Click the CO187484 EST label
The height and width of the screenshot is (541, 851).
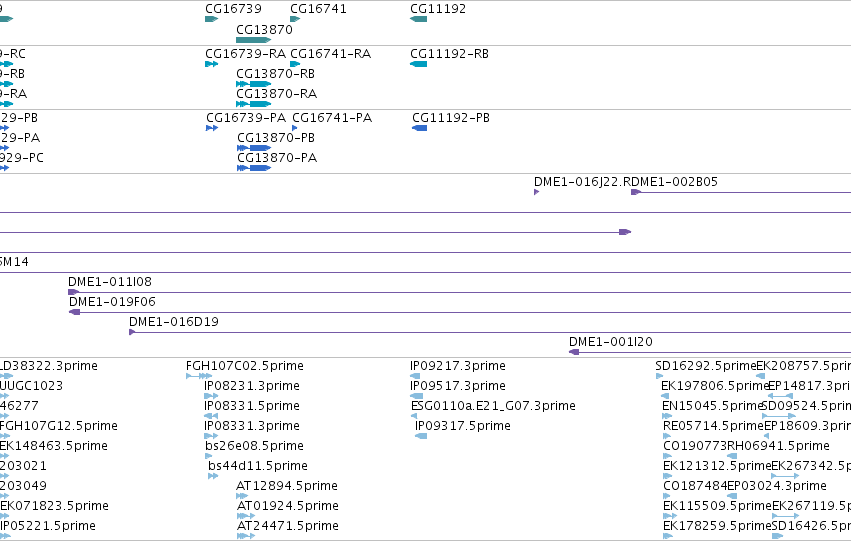tap(695, 486)
